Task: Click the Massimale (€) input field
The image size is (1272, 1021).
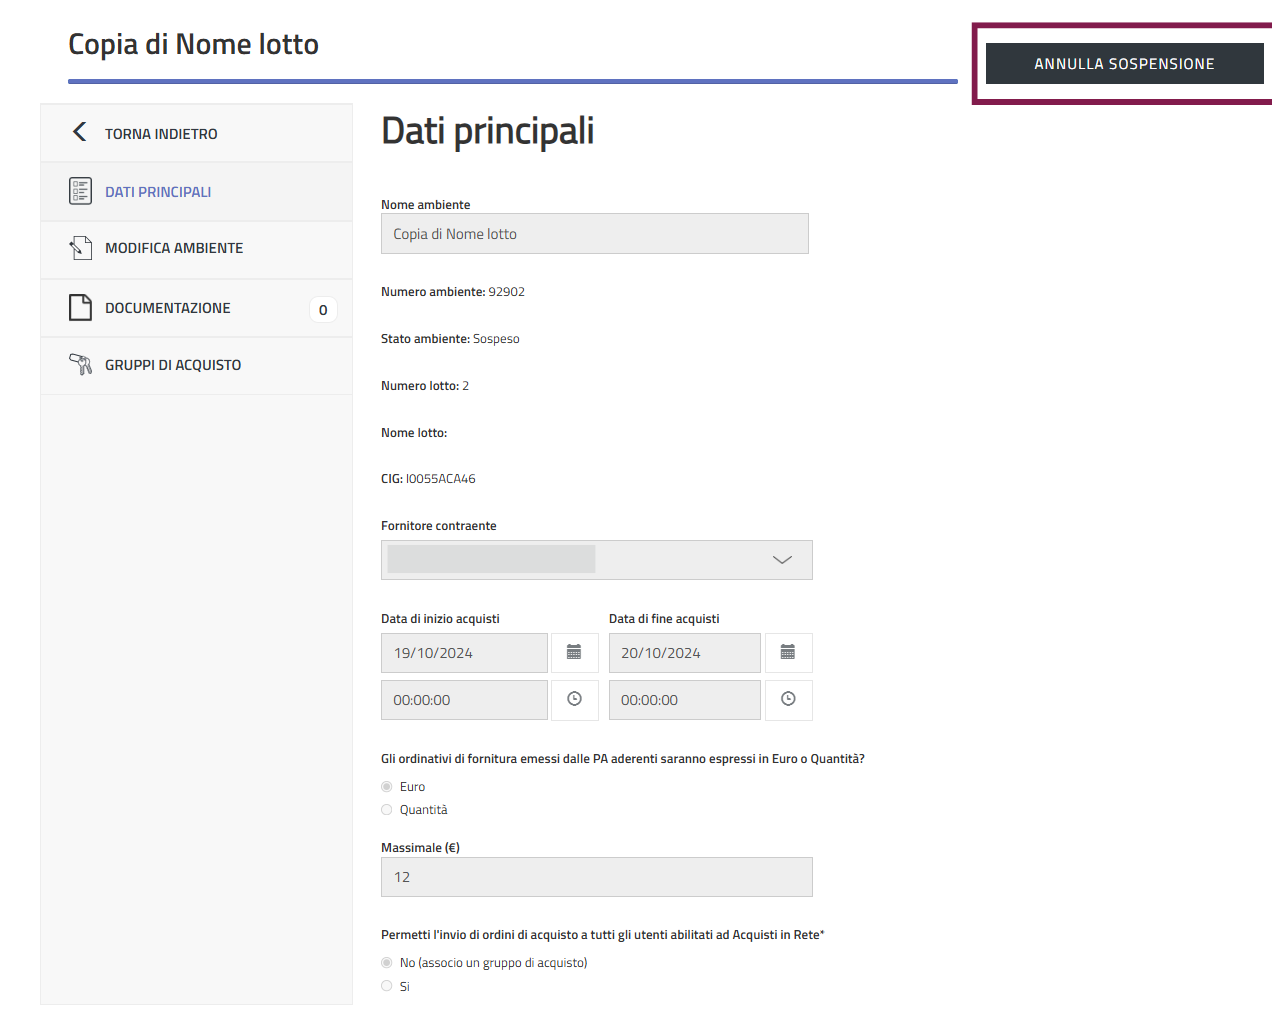Action: pyautogui.click(x=596, y=877)
